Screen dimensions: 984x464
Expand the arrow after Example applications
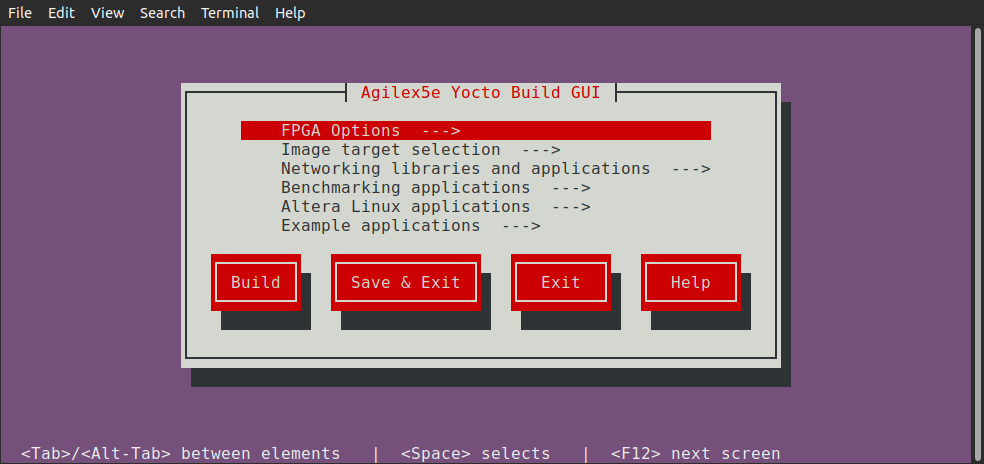[x=521, y=226]
